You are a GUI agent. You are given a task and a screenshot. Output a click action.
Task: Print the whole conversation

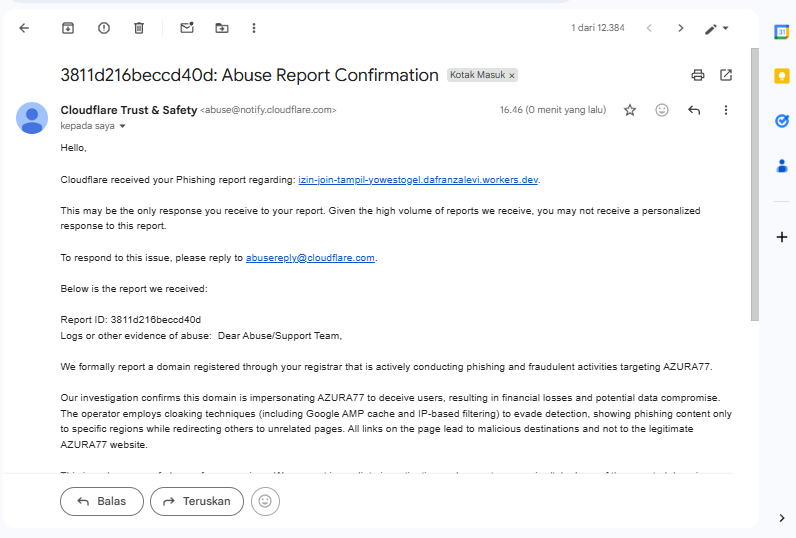point(698,75)
